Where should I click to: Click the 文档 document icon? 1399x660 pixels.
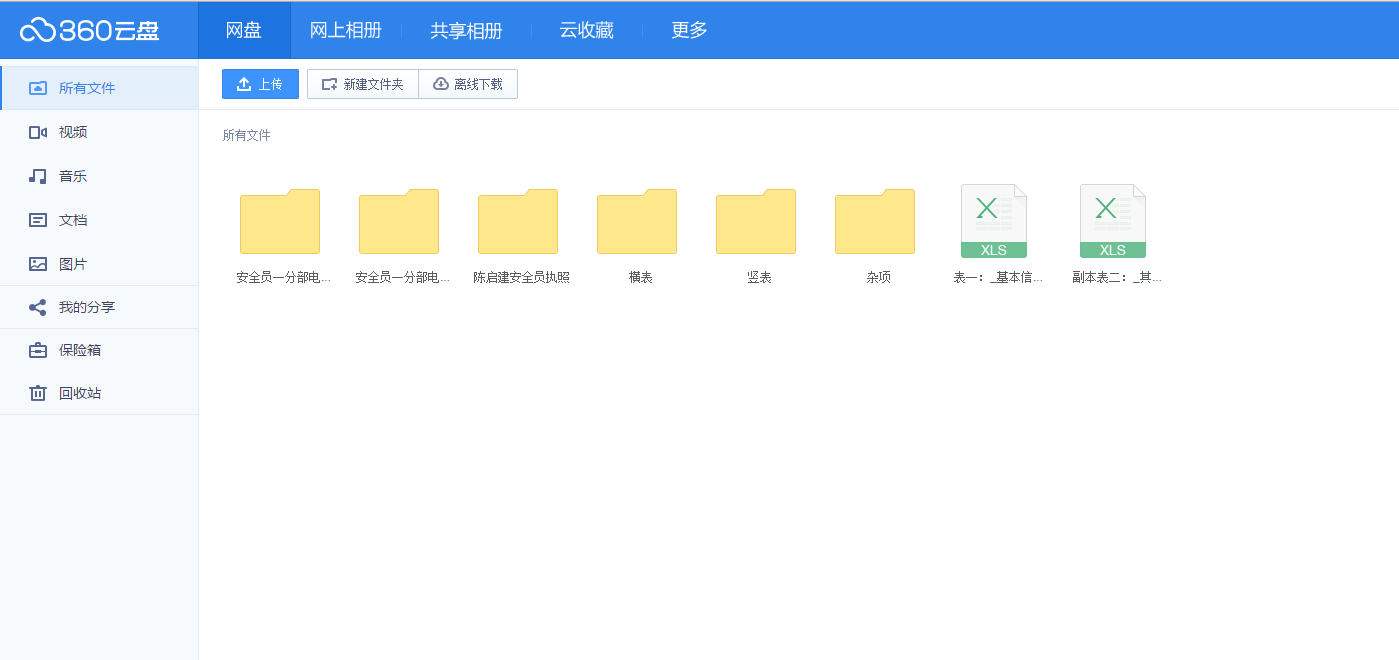click(x=38, y=220)
